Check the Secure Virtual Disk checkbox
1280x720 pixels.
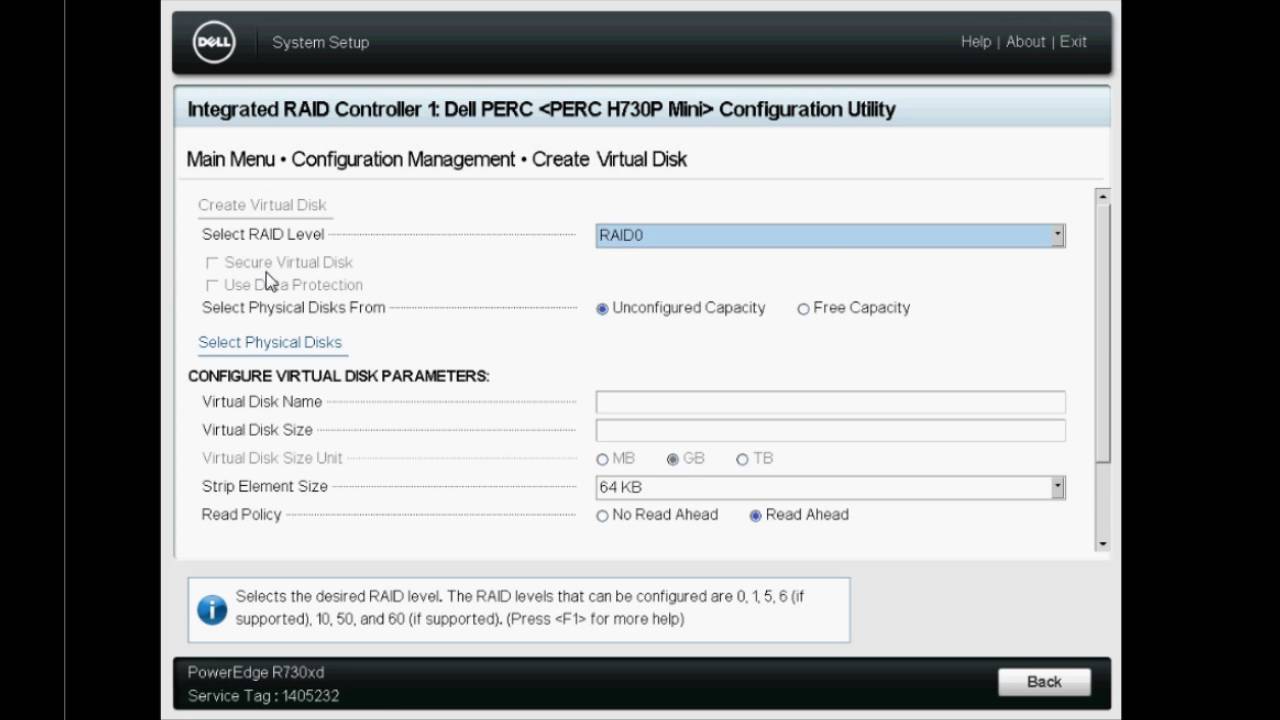(x=212, y=263)
